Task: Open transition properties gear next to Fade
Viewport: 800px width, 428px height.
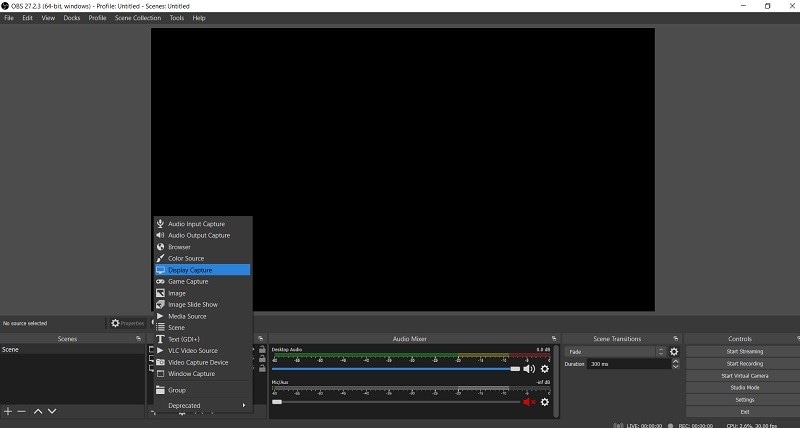Action: coord(674,352)
